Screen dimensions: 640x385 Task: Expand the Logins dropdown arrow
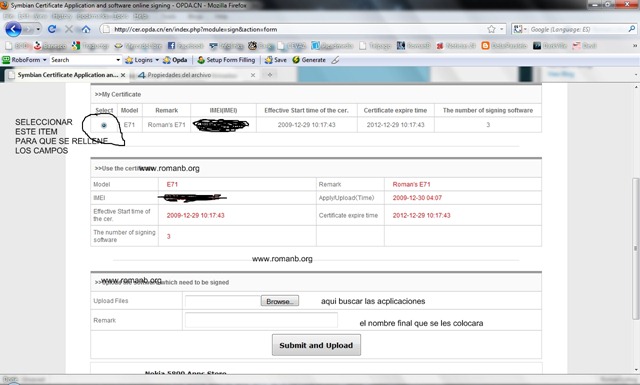(157, 60)
